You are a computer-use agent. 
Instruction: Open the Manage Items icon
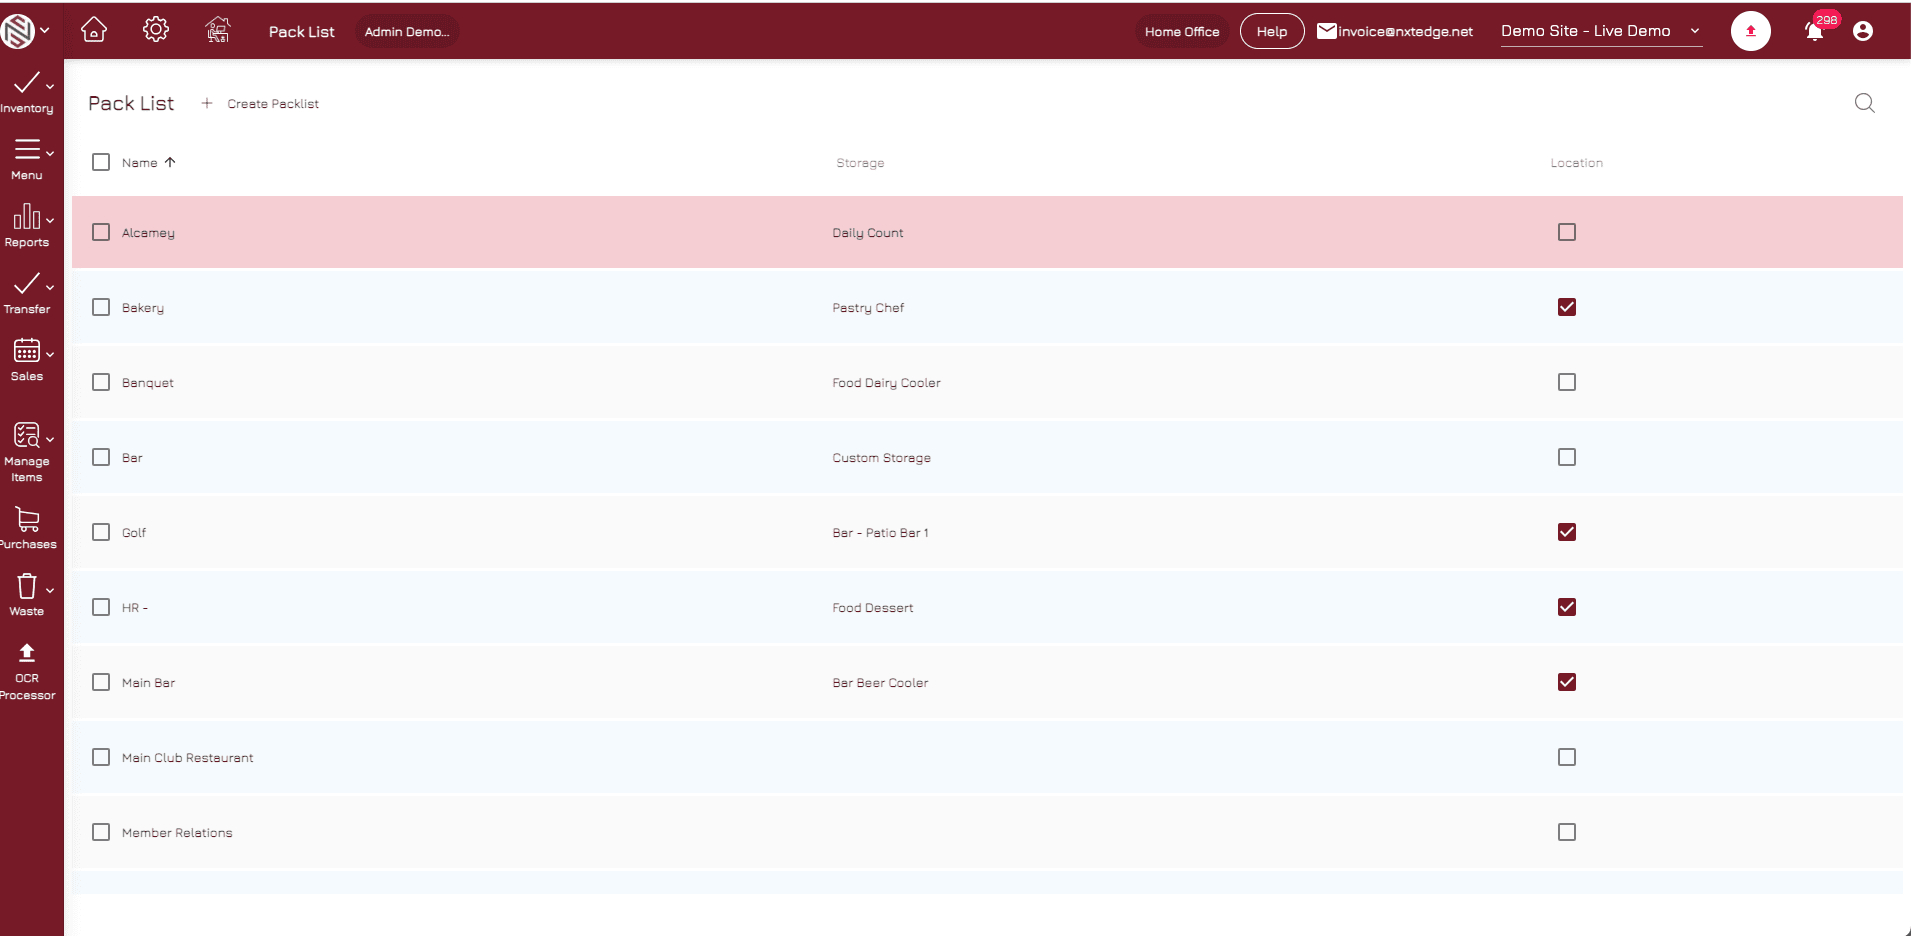coord(27,435)
